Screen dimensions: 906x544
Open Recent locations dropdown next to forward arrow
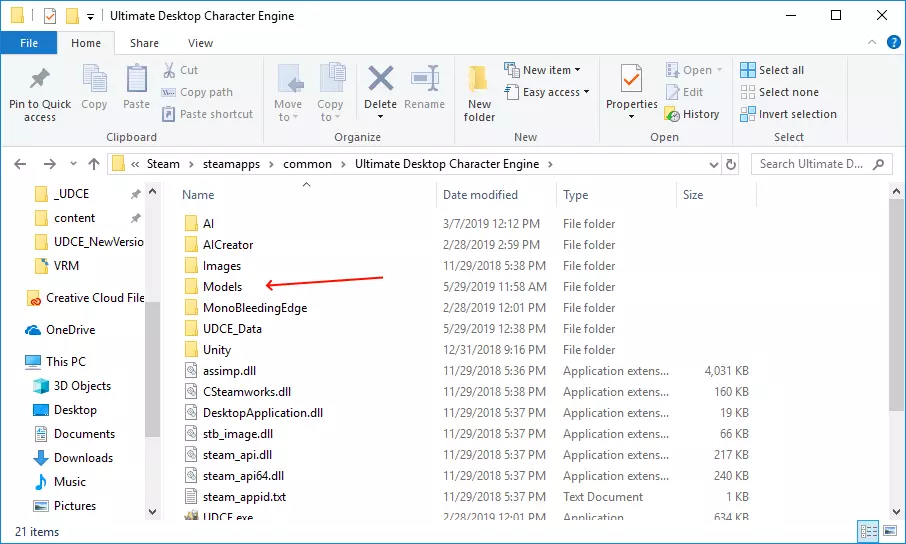coord(73,164)
